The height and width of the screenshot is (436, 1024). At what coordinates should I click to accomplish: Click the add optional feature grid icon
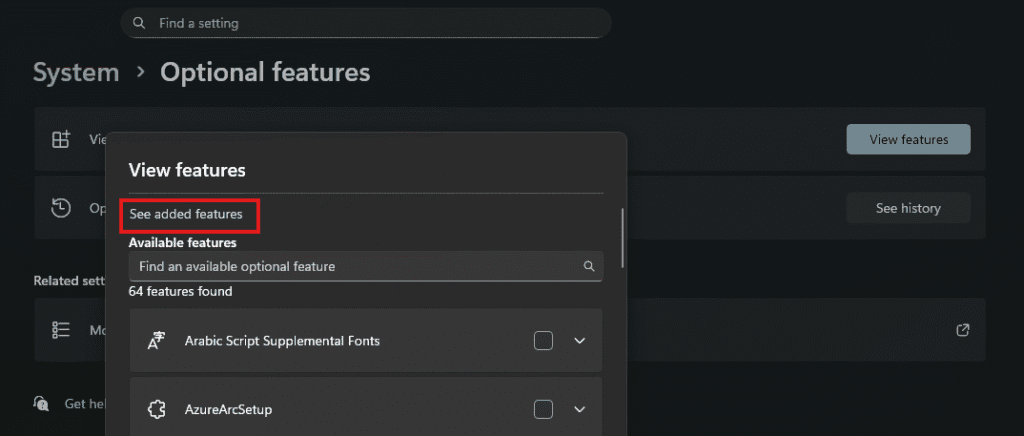click(61, 139)
